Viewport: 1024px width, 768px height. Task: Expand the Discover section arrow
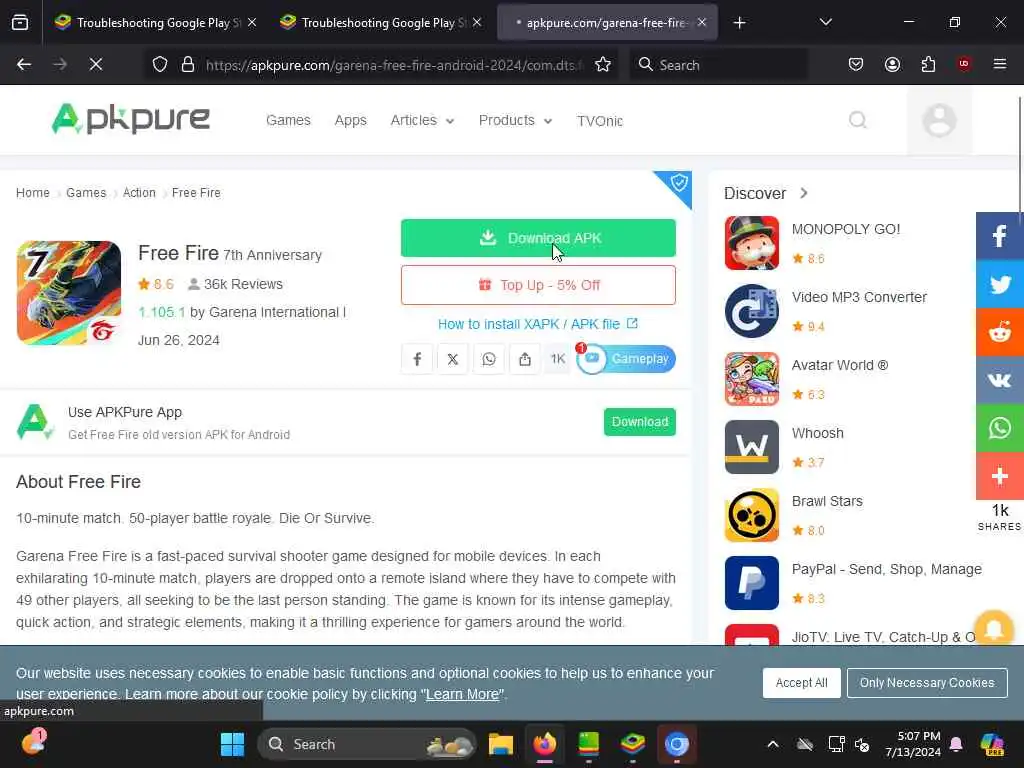(x=804, y=193)
